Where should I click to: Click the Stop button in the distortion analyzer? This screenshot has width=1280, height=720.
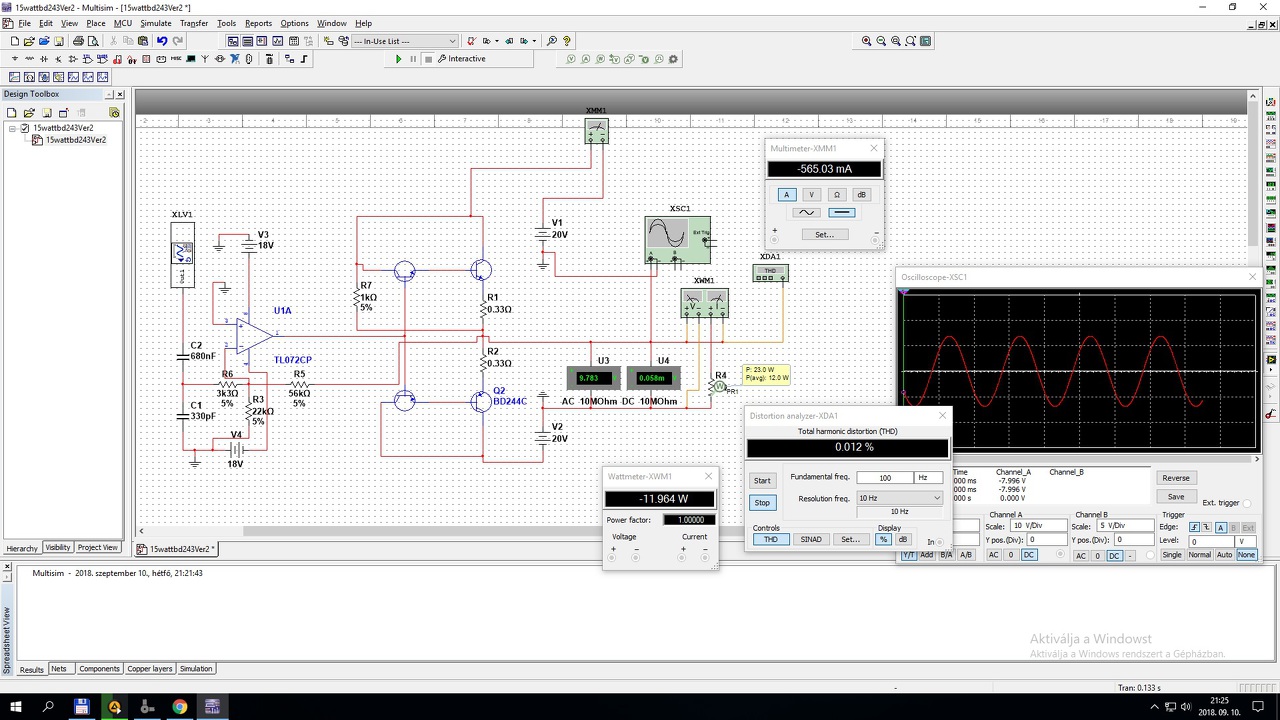[x=762, y=503]
